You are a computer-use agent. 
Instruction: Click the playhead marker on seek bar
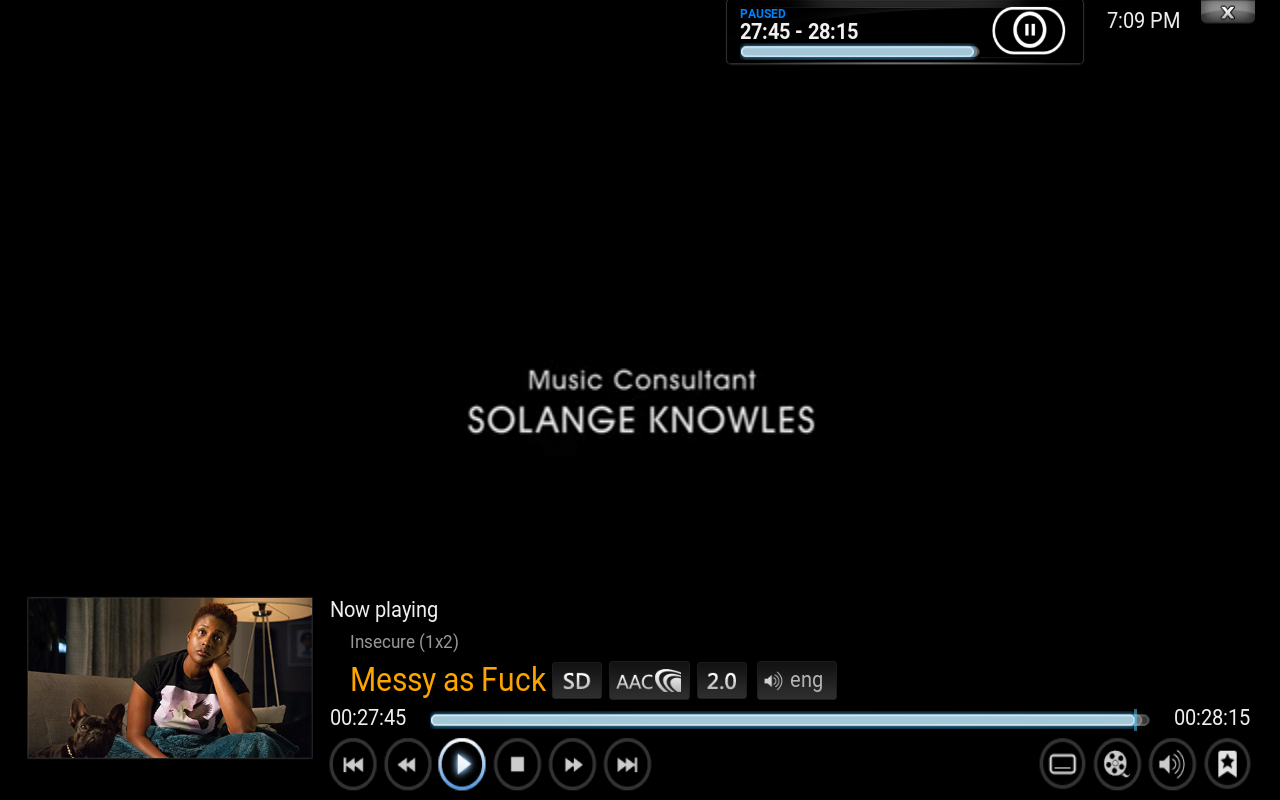[x=1135, y=719]
